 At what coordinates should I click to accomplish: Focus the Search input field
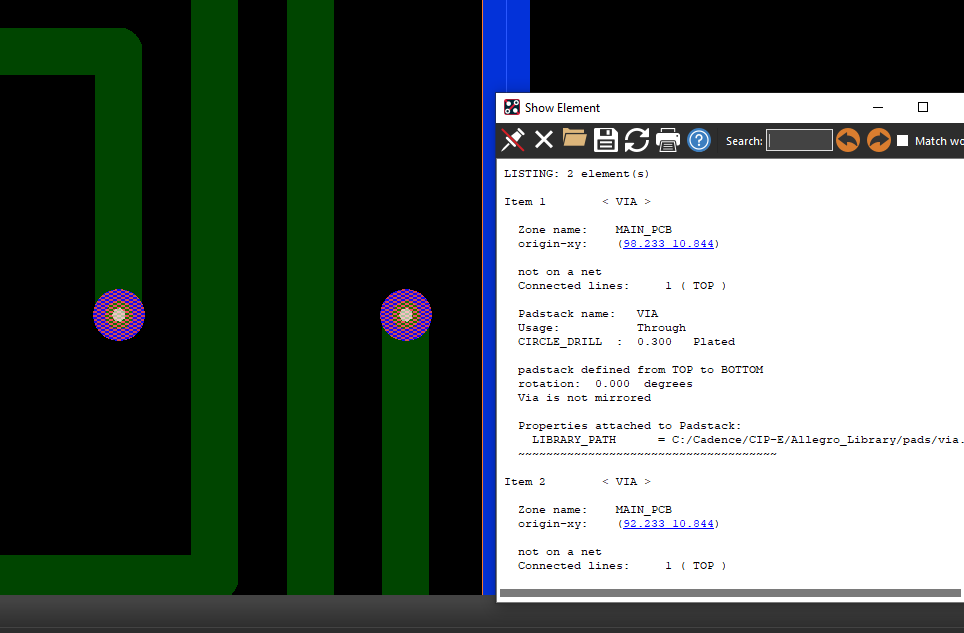pyautogui.click(x=799, y=140)
